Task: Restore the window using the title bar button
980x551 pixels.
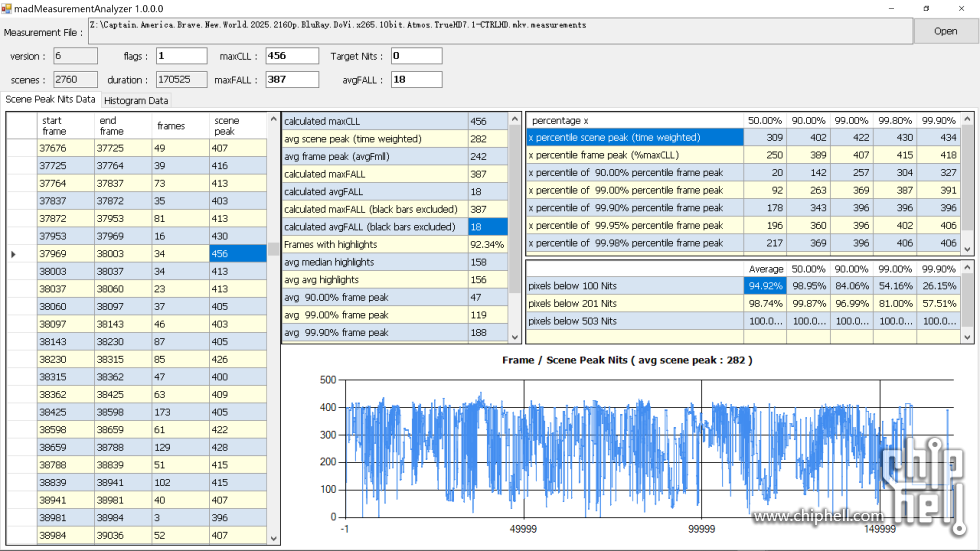Action: [x=925, y=8]
